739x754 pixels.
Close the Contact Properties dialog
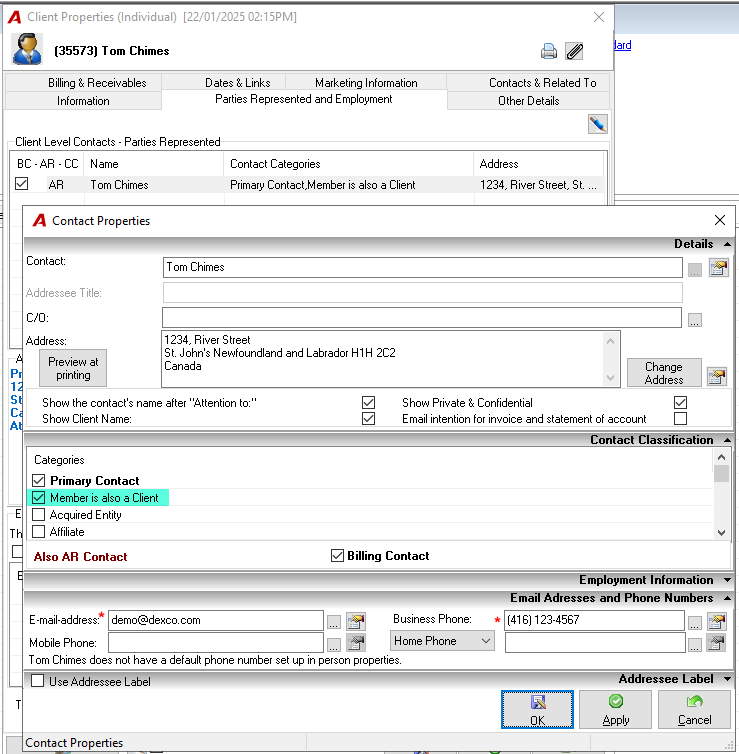click(x=720, y=220)
